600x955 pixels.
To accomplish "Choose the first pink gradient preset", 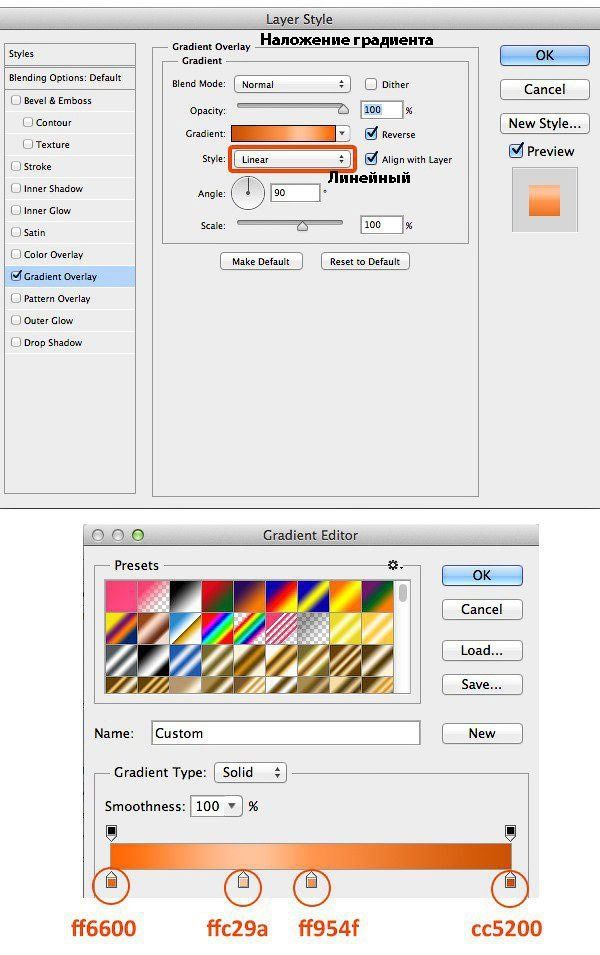I will click(x=121, y=596).
